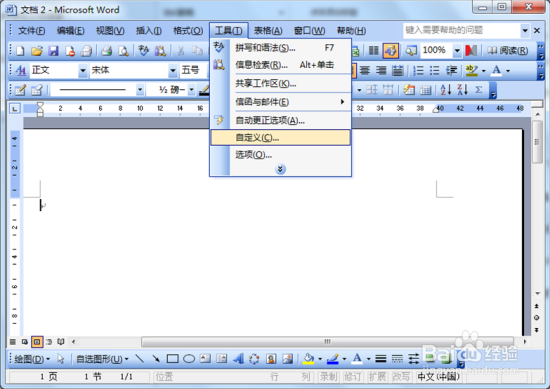
Task: Open the zoom 100% dropdown arrow
Action: click(457, 51)
